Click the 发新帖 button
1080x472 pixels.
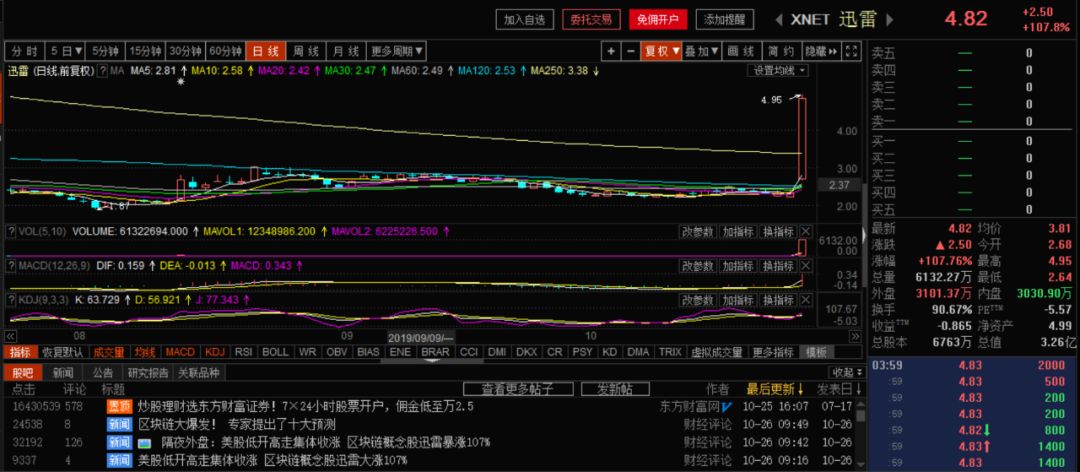pyautogui.click(x=616, y=389)
